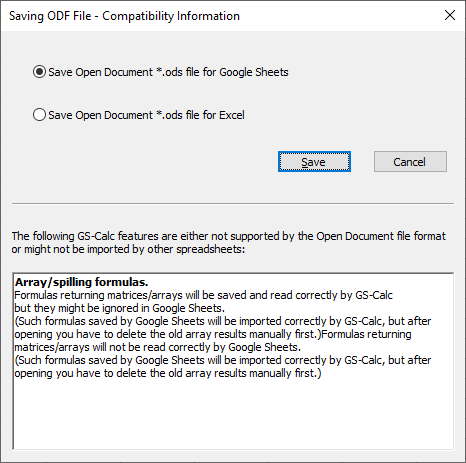Click the text 'Compatibility Information' in the title

(171, 16)
